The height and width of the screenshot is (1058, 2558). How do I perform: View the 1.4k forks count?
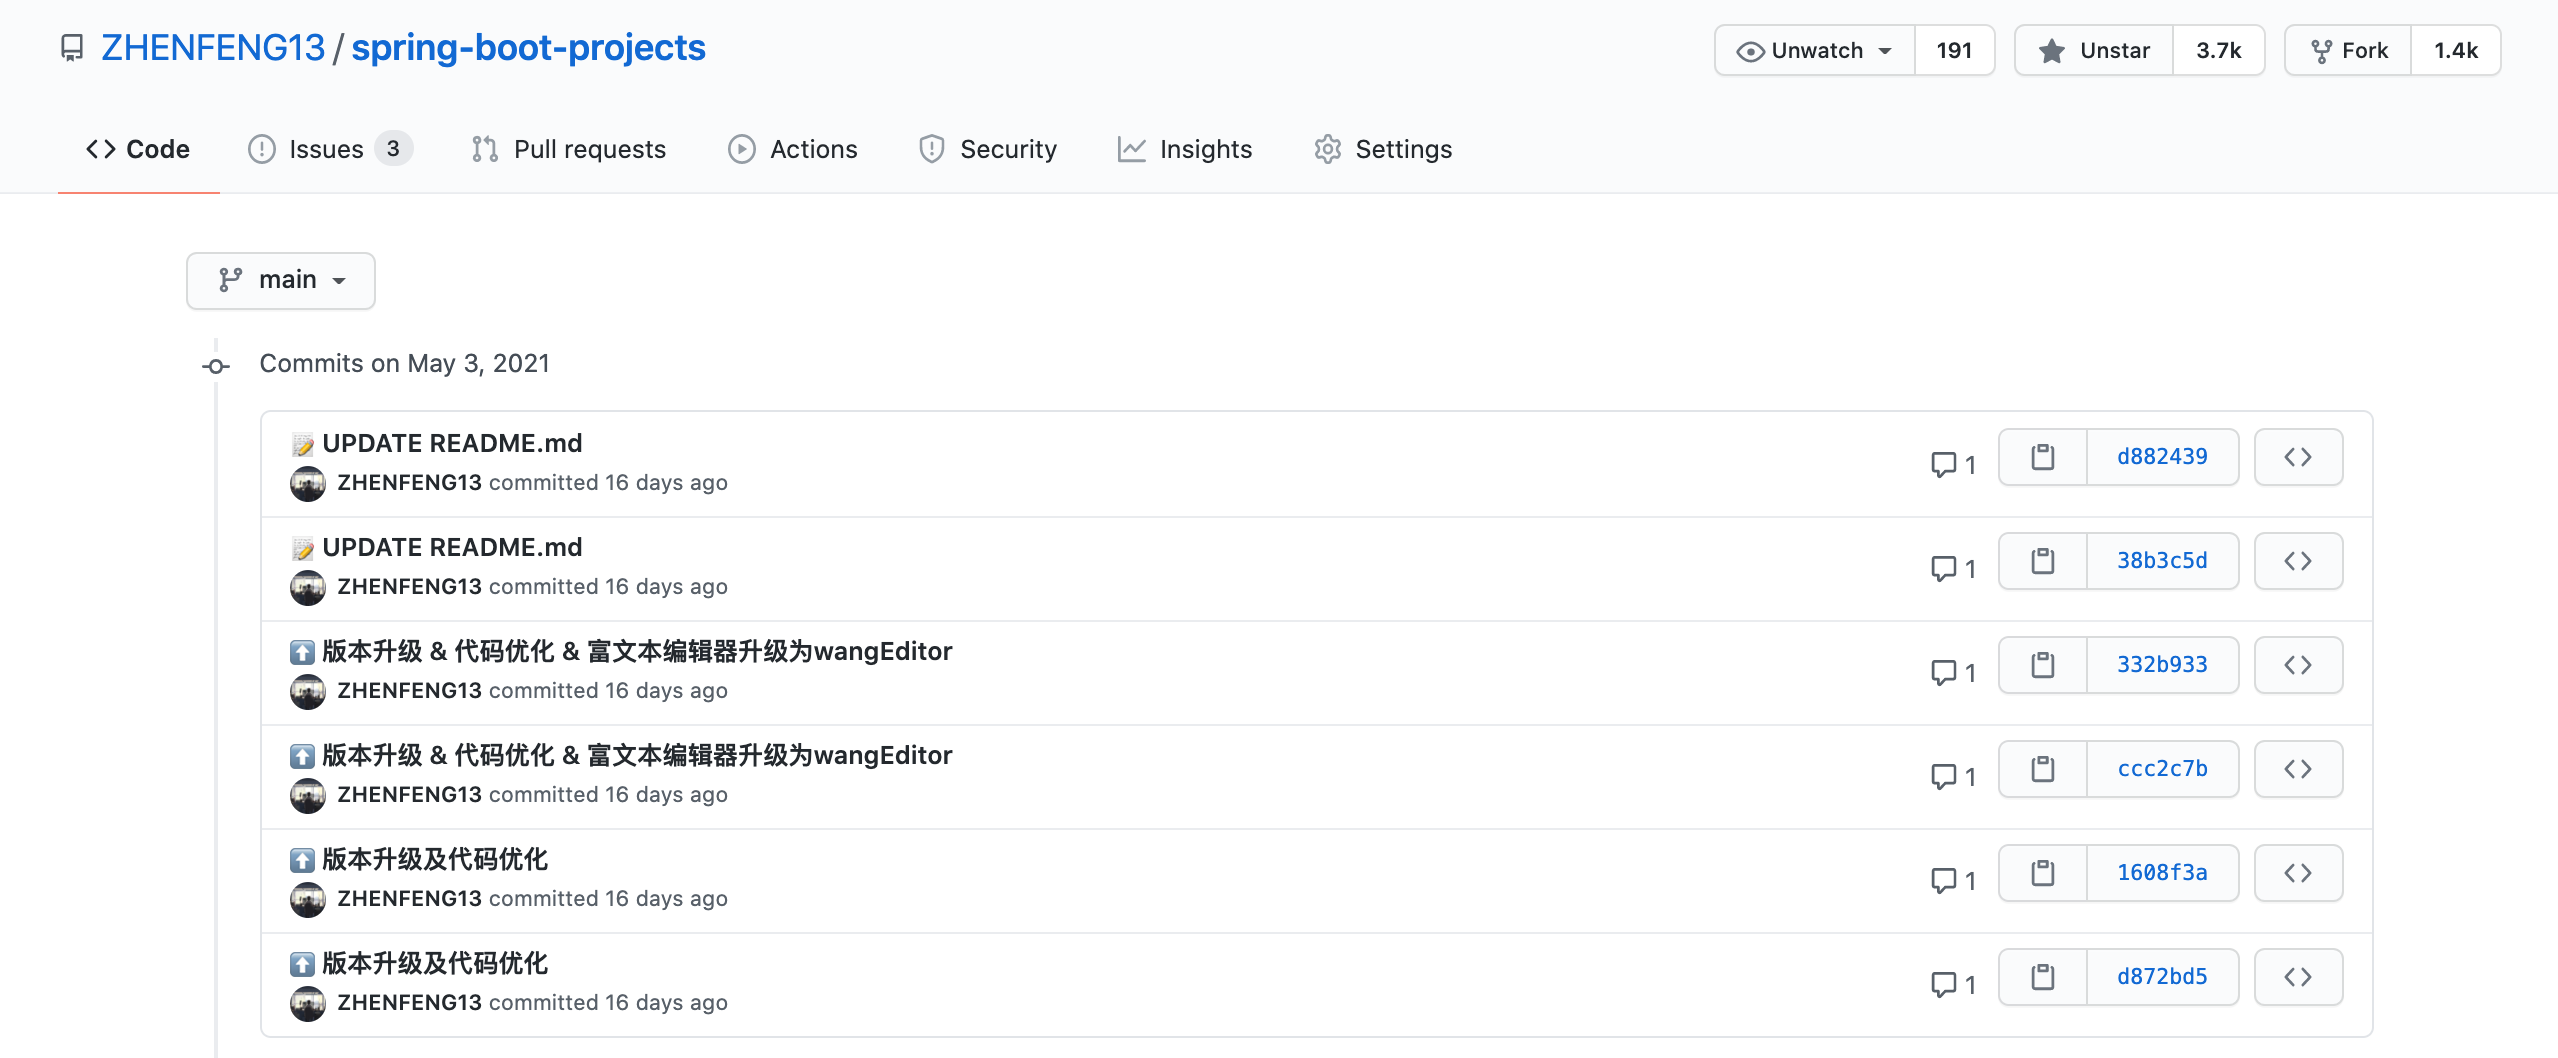tap(2455, 50)
